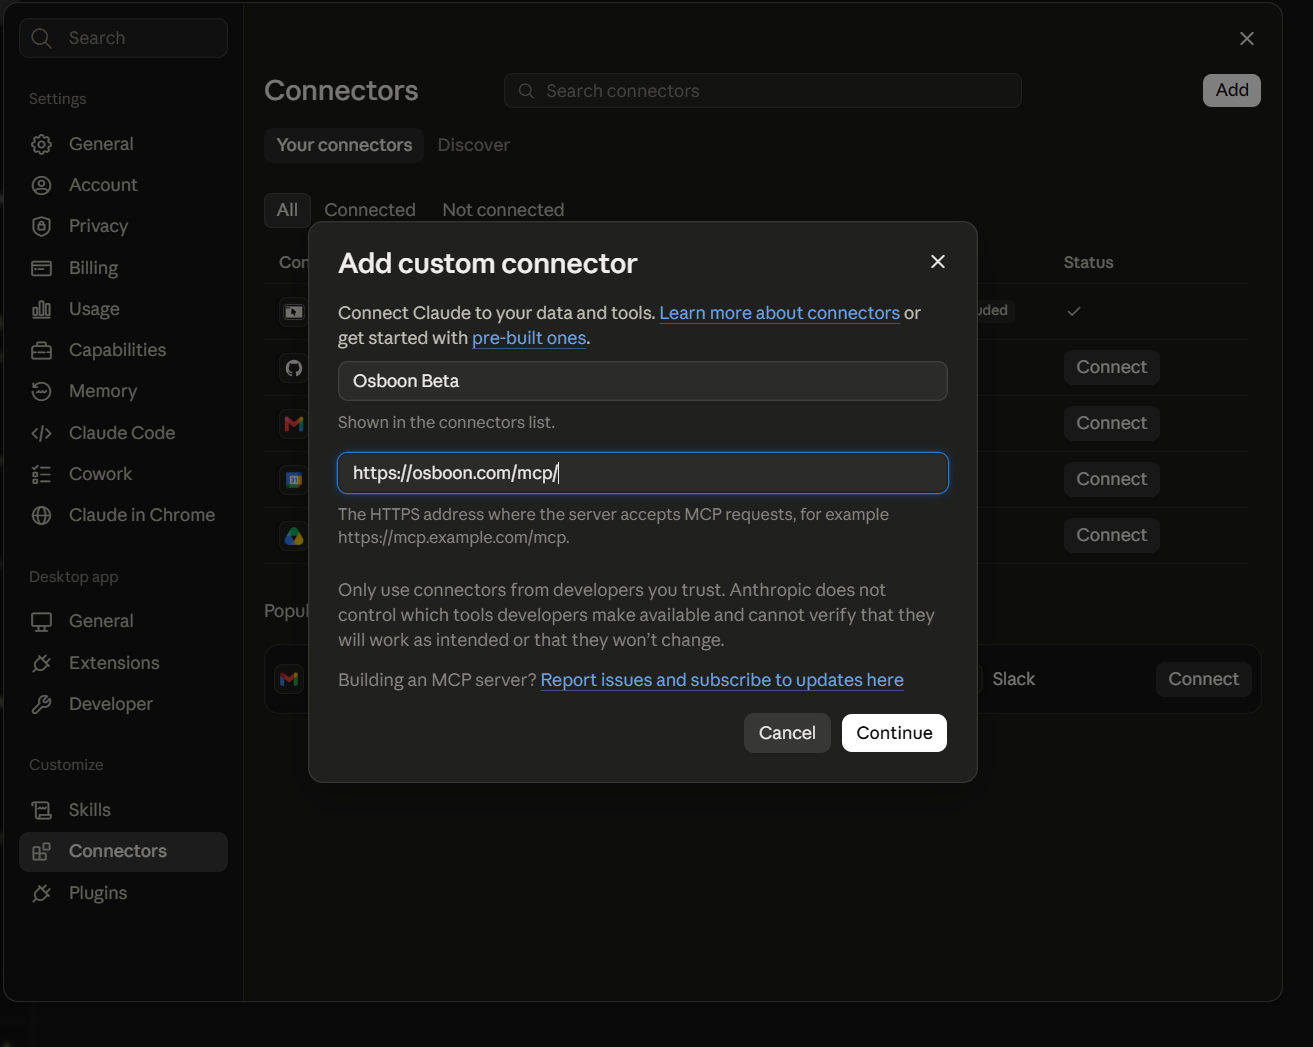1313x1047 pixels.
Task: Click the Google Drive connector icon
Action: 293,536
